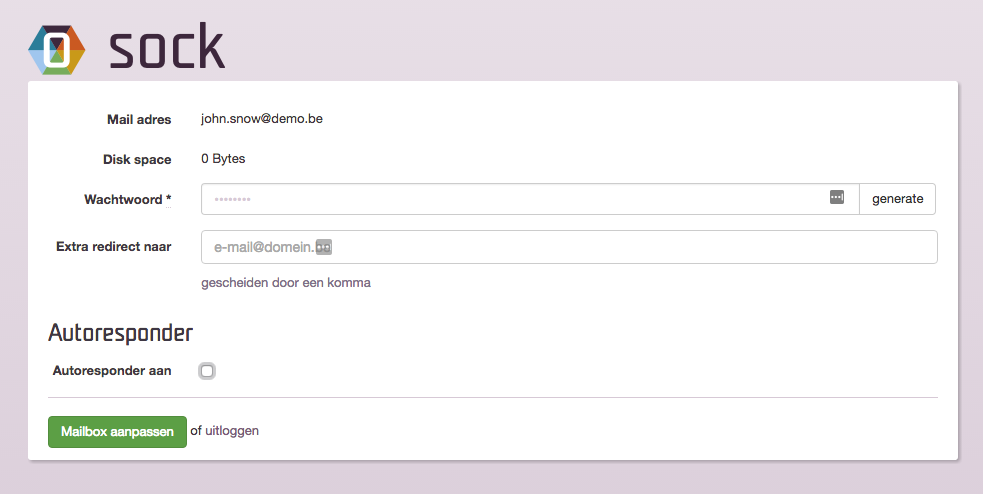Click the key icon inside the redirect field

tap(323, 247)
